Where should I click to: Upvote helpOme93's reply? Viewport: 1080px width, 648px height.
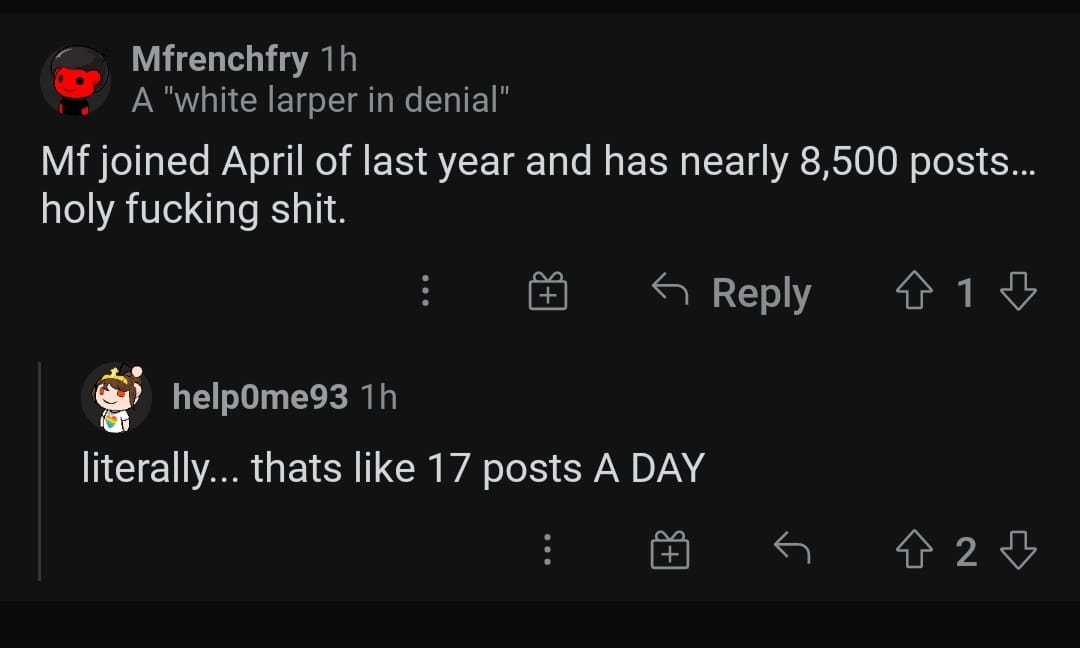[x=914, y=550]
